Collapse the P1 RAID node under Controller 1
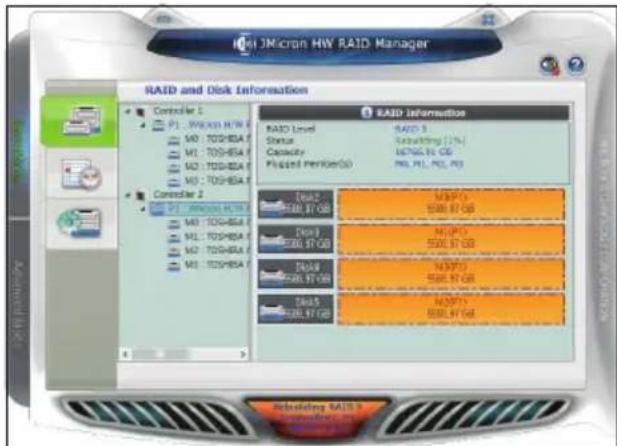This screenshot has height=446, width=617. coord(143,125)
